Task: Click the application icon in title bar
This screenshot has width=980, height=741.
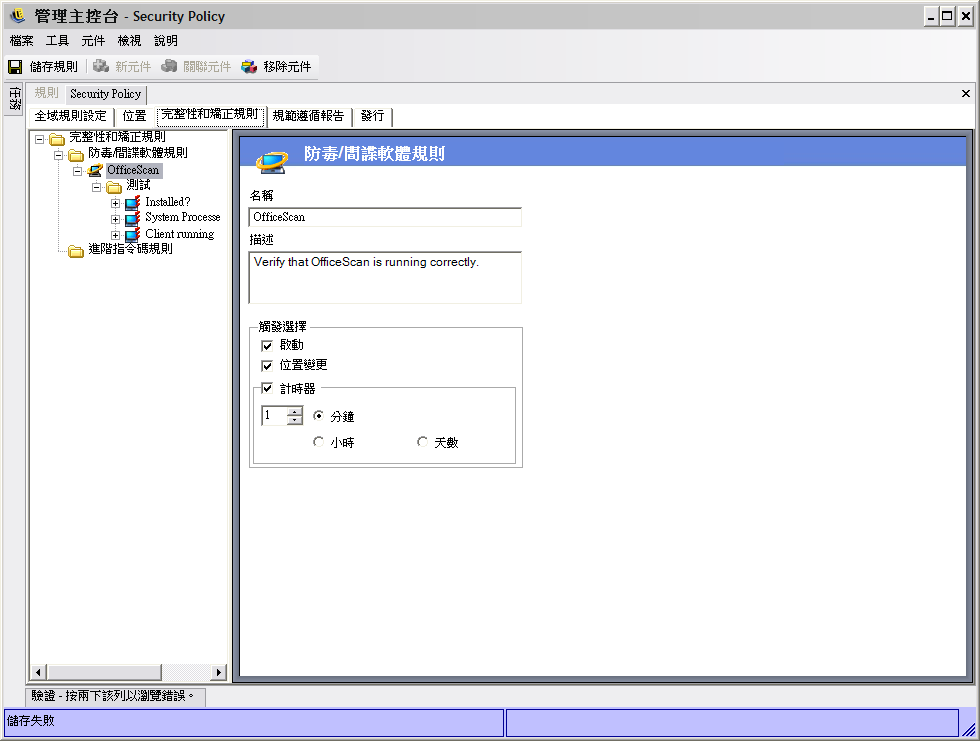Action: pyautogui.click(x=18, y=15)
